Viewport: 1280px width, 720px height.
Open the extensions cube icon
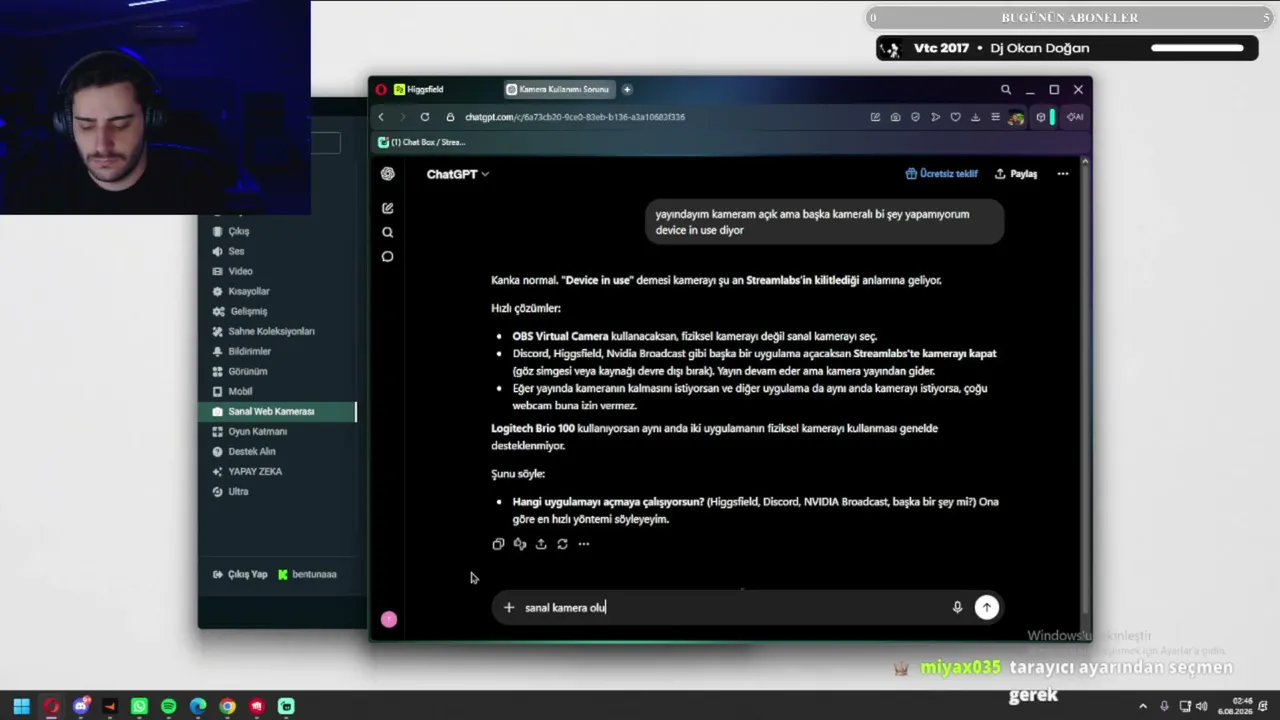[x=1041, y=117]
